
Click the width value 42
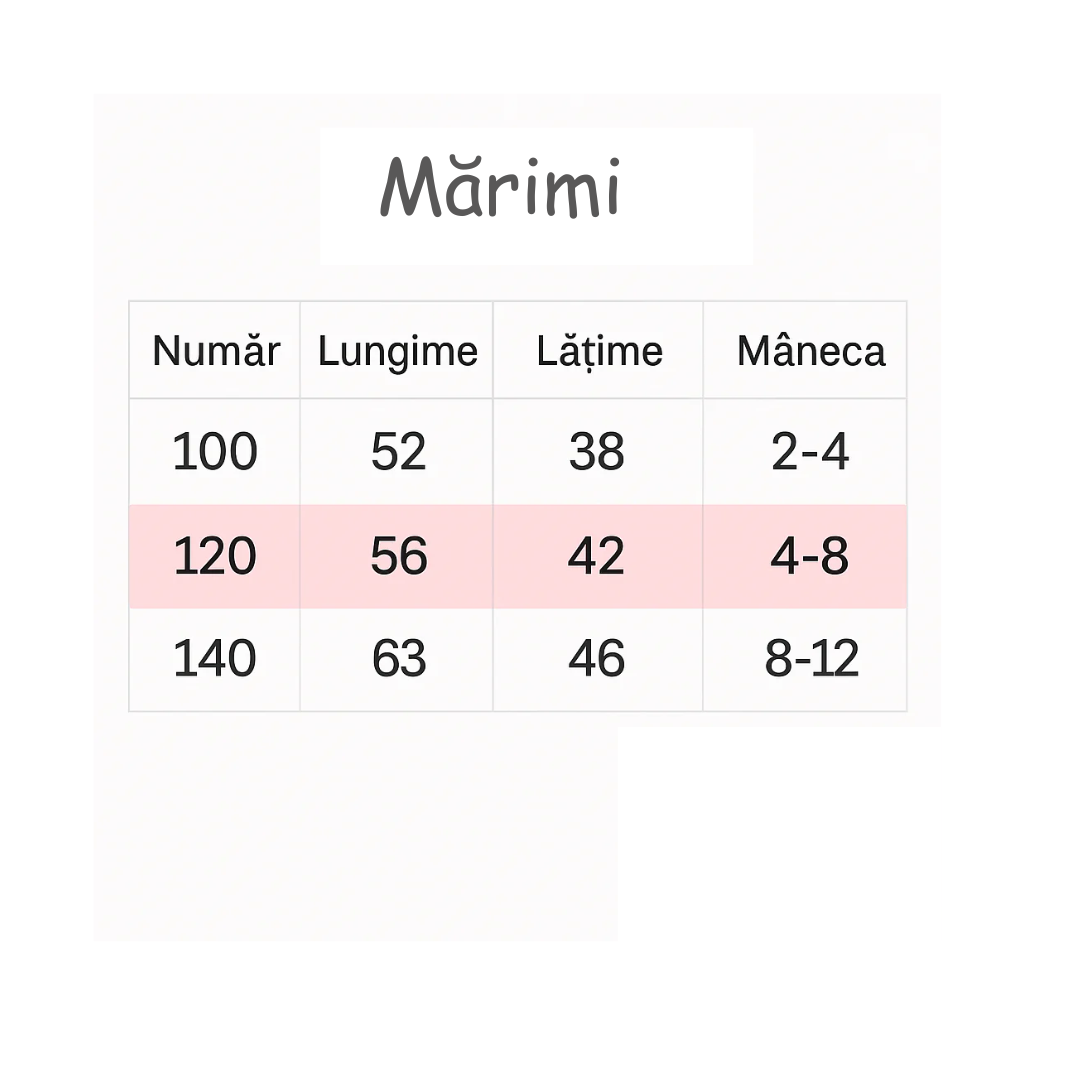[596, 556]
